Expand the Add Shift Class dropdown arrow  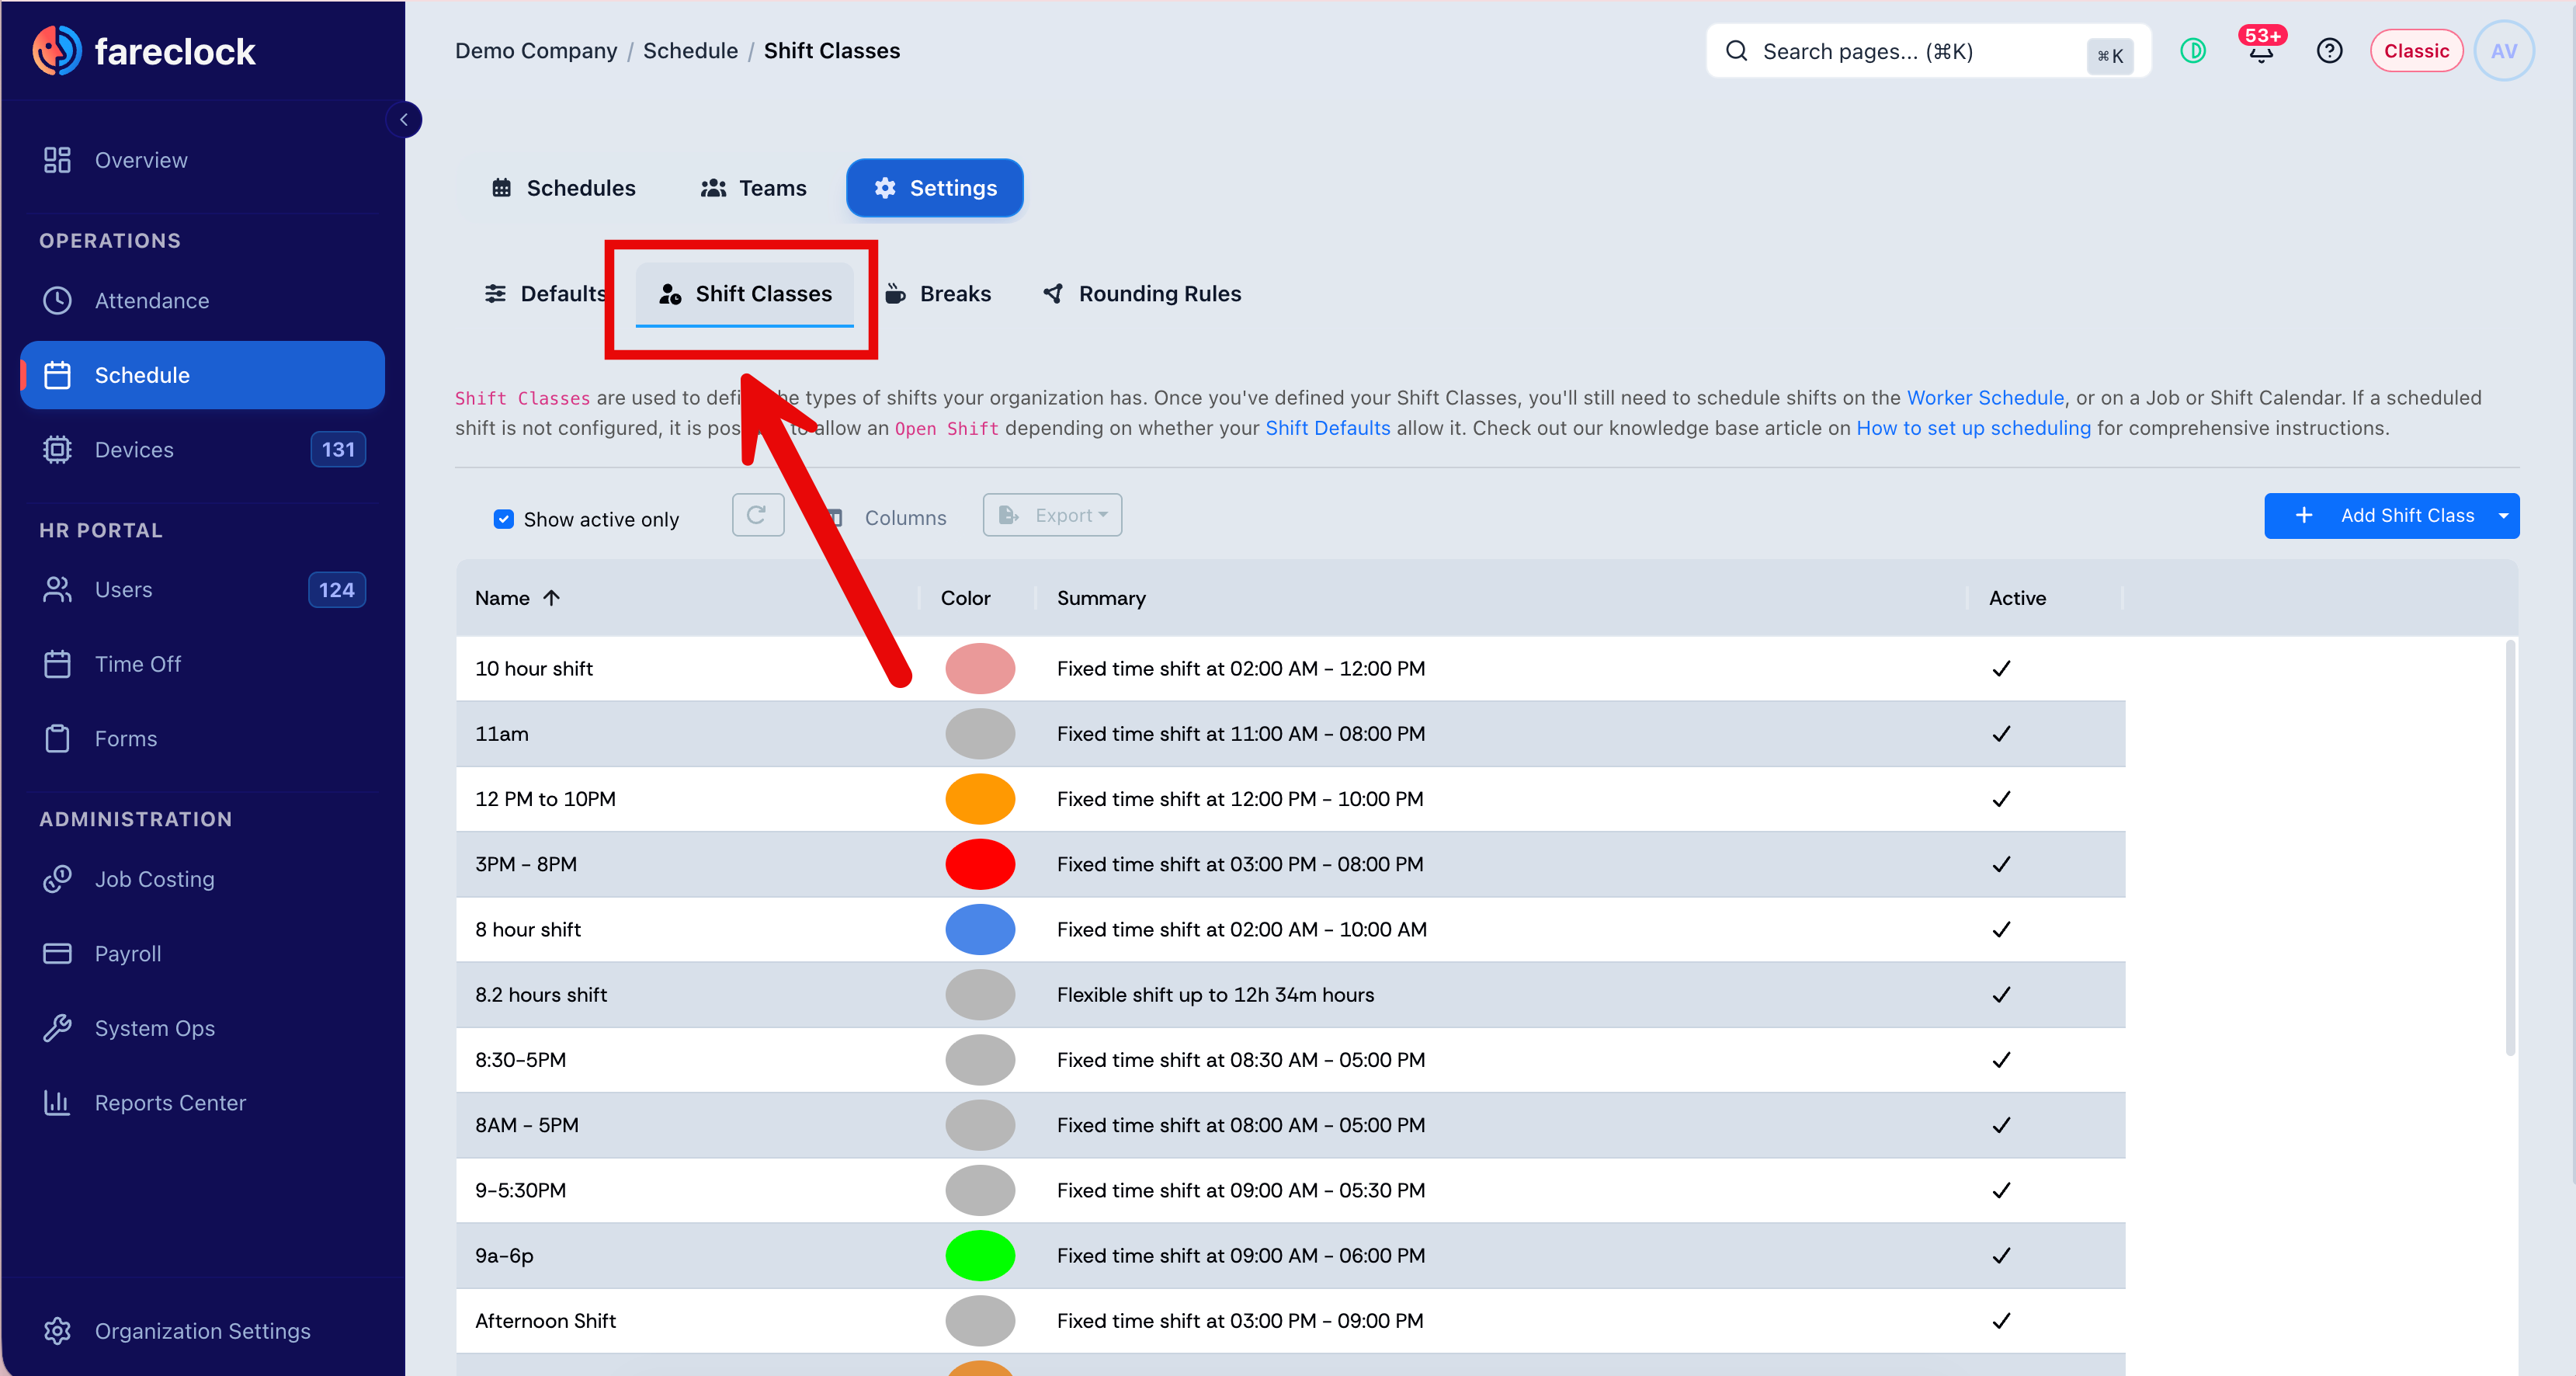click(x=2503, y=516)
